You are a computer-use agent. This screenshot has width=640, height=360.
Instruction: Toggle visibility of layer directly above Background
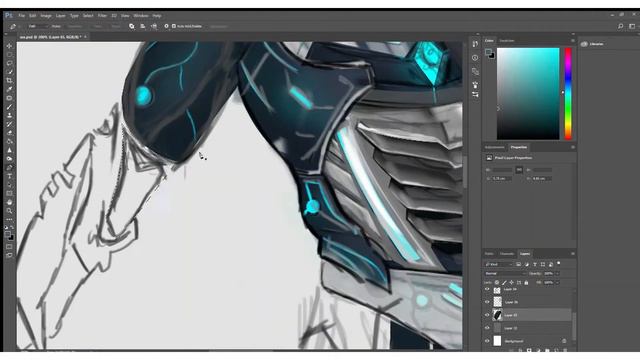tap(487, 328)
